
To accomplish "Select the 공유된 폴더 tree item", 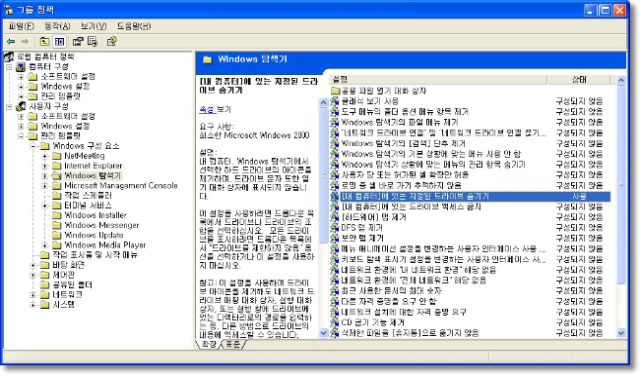I will coord(72,285).
